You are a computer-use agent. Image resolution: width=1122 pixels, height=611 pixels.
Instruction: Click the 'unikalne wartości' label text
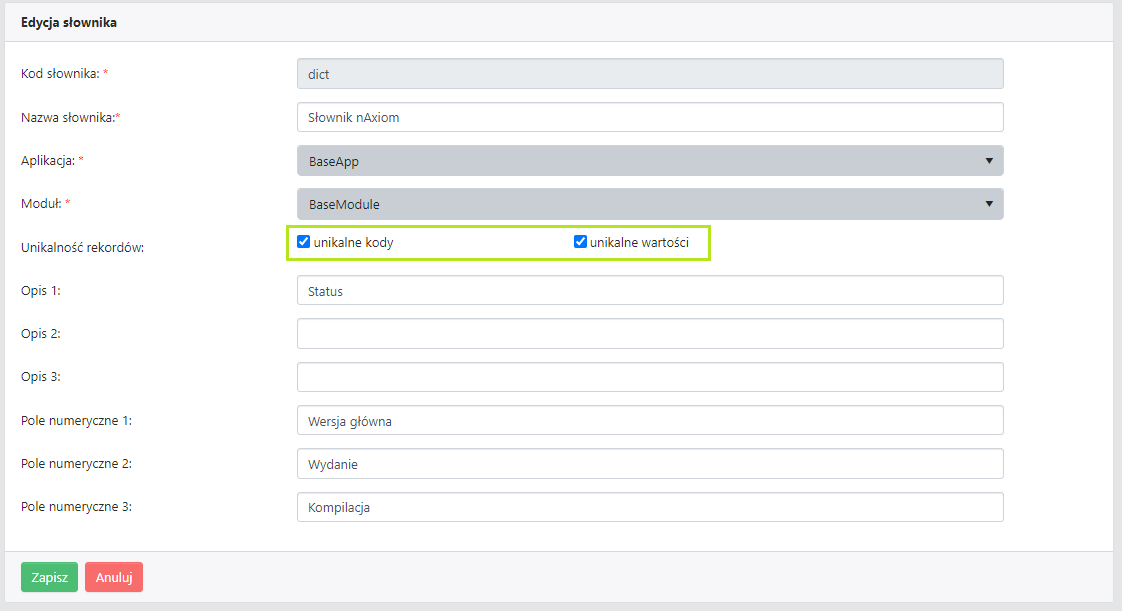coord(639,242)
